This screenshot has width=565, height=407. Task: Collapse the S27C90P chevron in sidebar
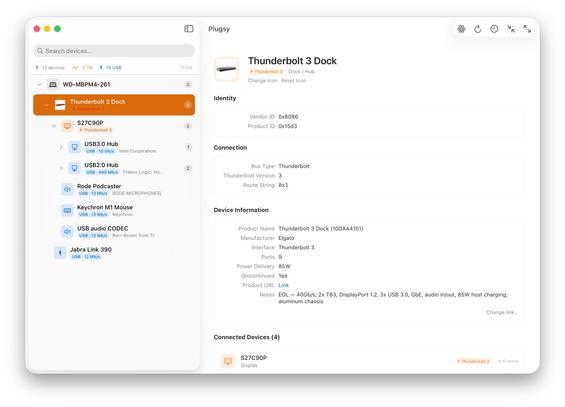(x=53, y=126)
